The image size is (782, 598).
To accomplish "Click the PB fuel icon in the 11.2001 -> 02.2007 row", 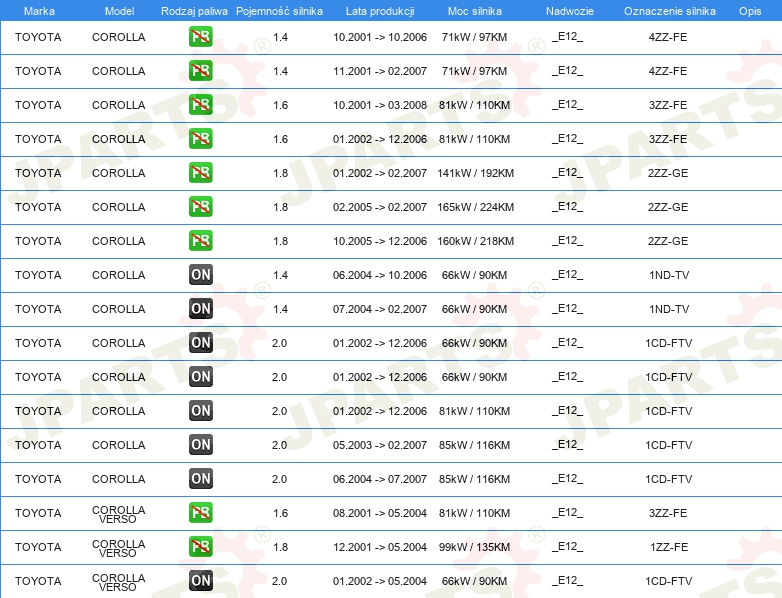I will (x=200, y=71).
